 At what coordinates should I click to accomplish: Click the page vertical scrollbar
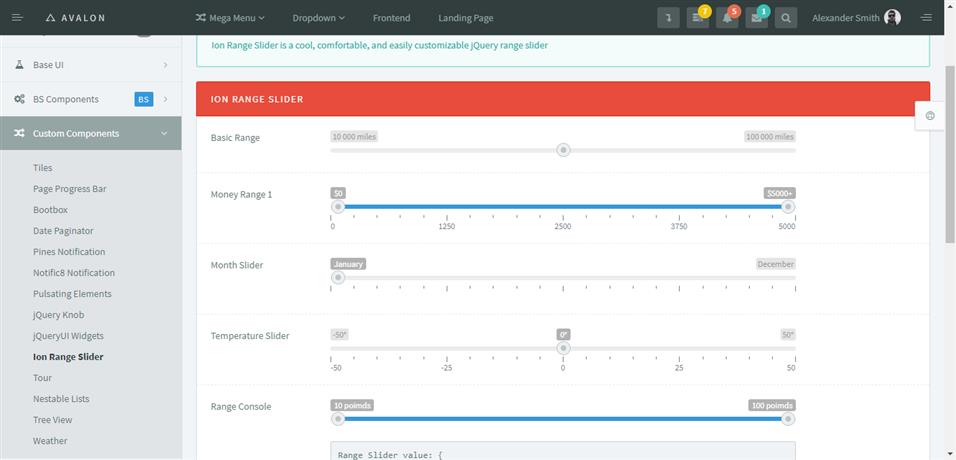coord(950,153)
